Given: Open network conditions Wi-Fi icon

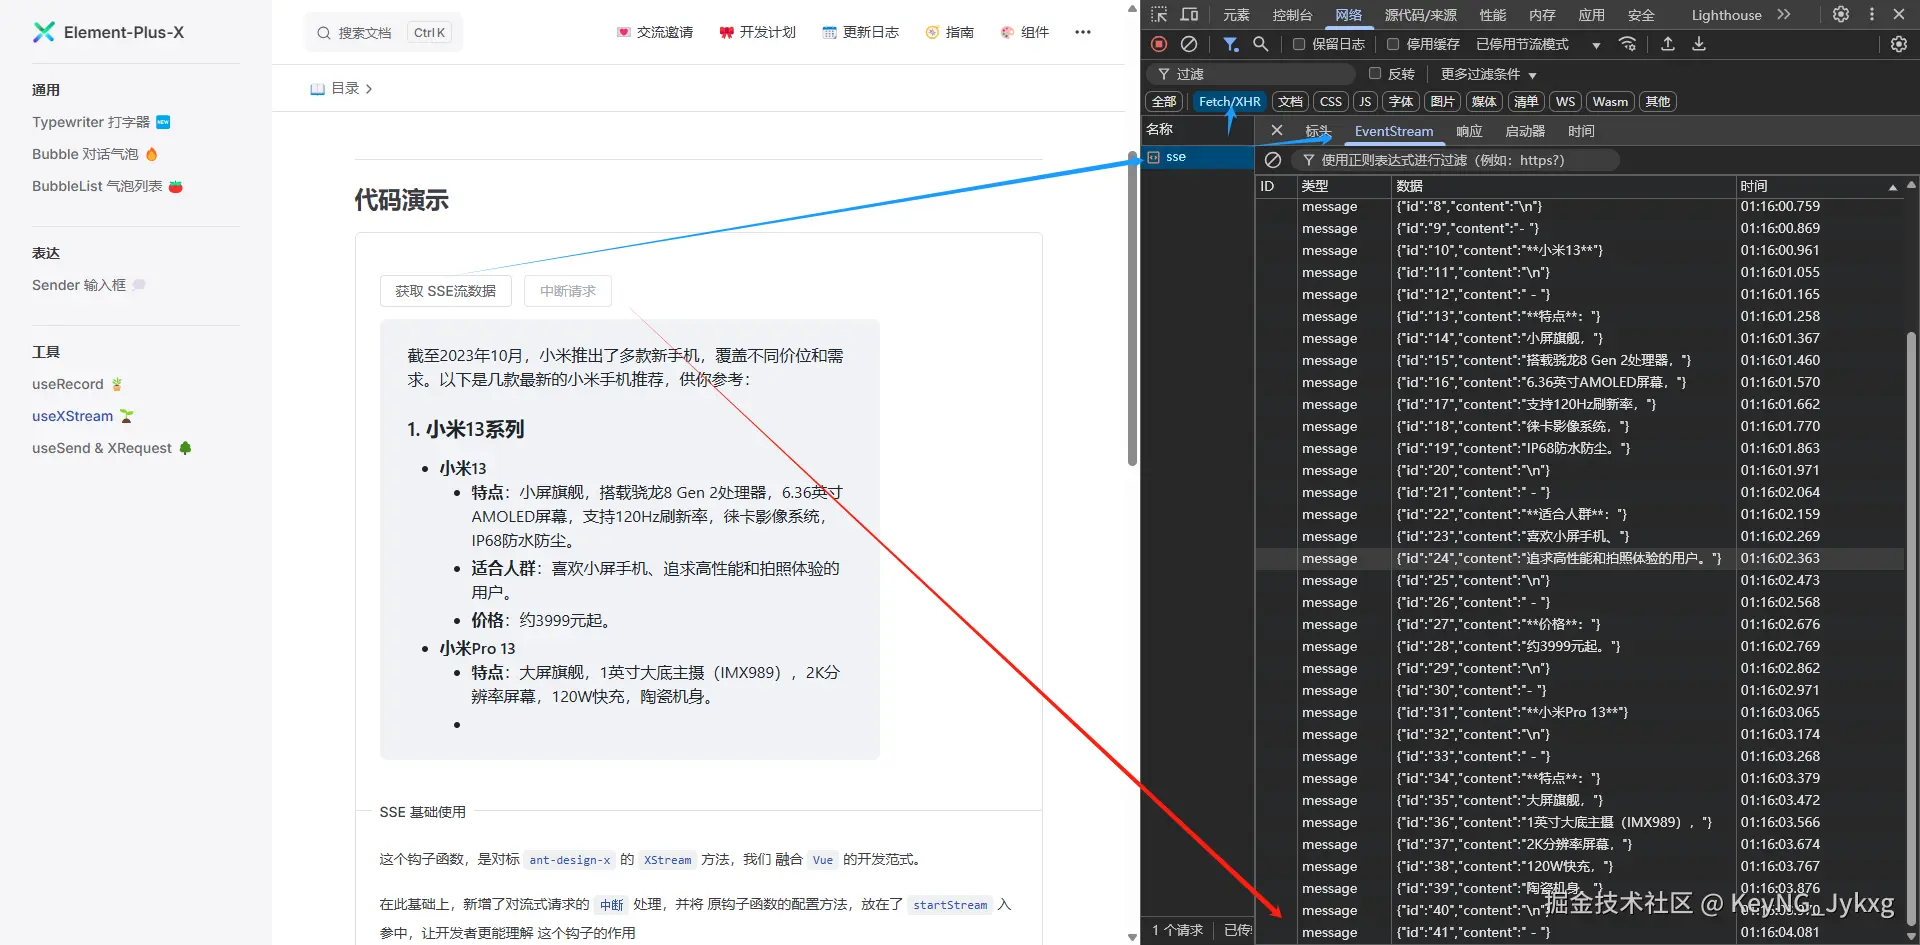Looking at the screenshot, I should pos(1628,44).
